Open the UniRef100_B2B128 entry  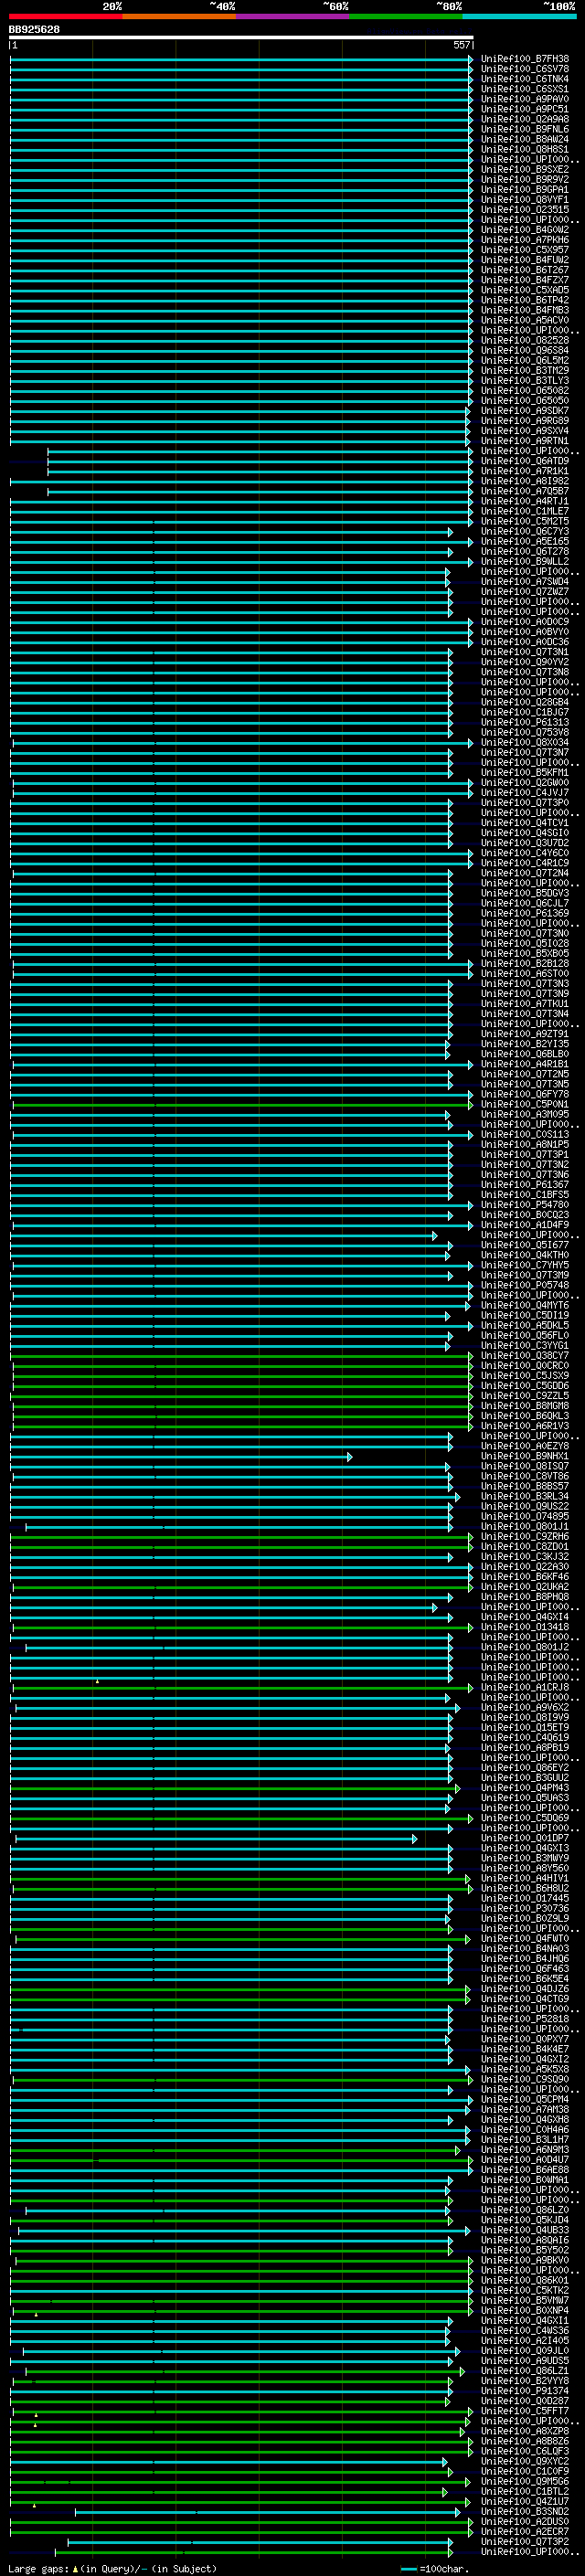coord(525,964)
